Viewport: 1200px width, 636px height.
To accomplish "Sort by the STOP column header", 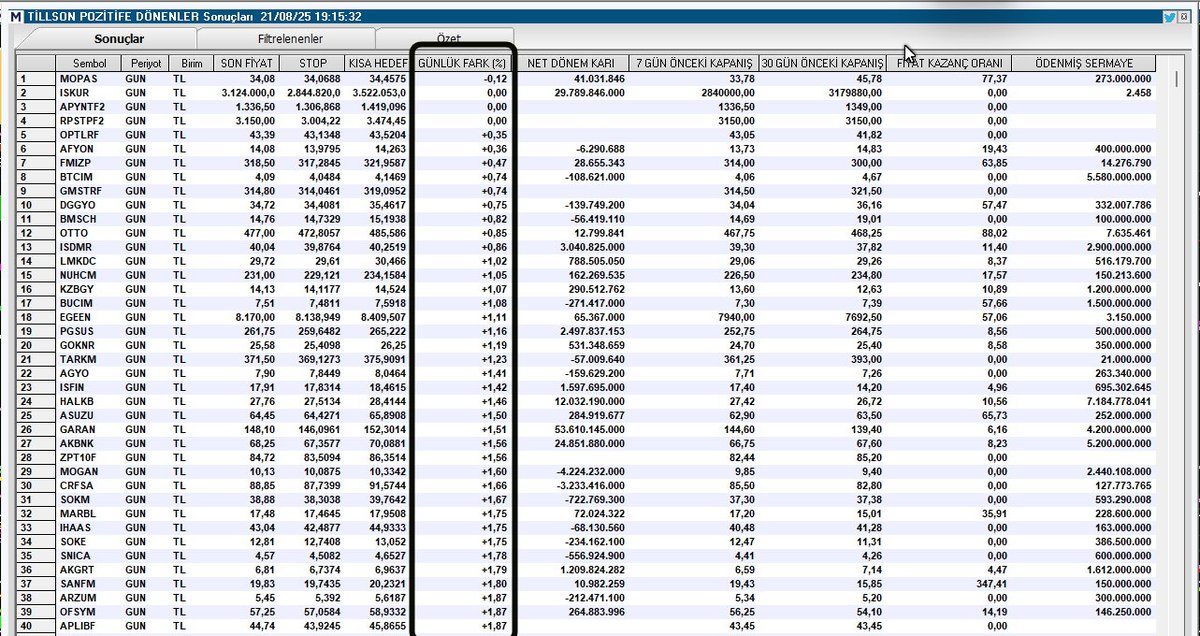I will (x=311, y=61).
